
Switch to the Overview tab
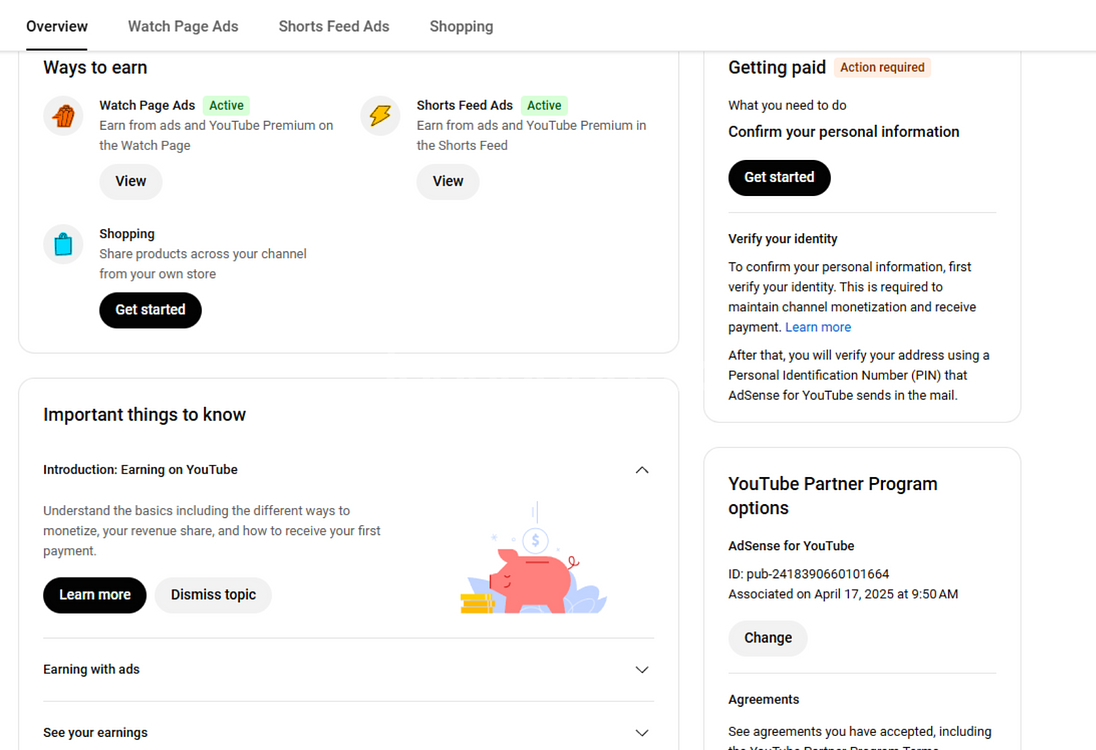pos(57,27)
